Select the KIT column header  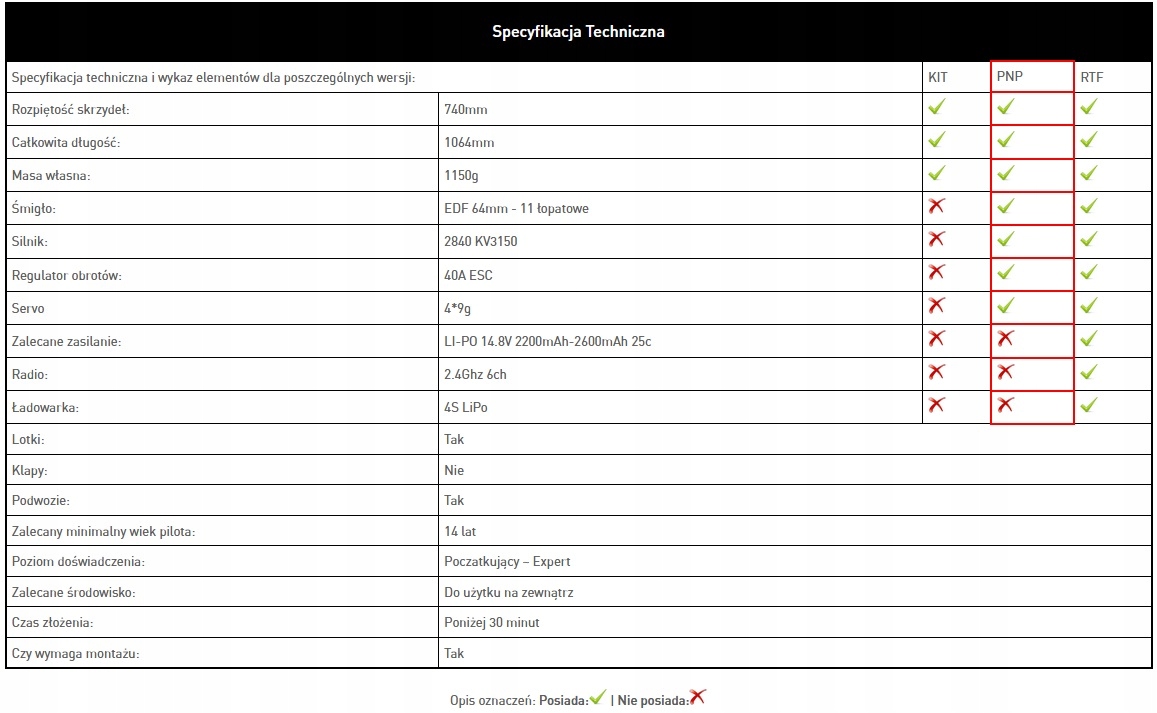pos(938,77)
